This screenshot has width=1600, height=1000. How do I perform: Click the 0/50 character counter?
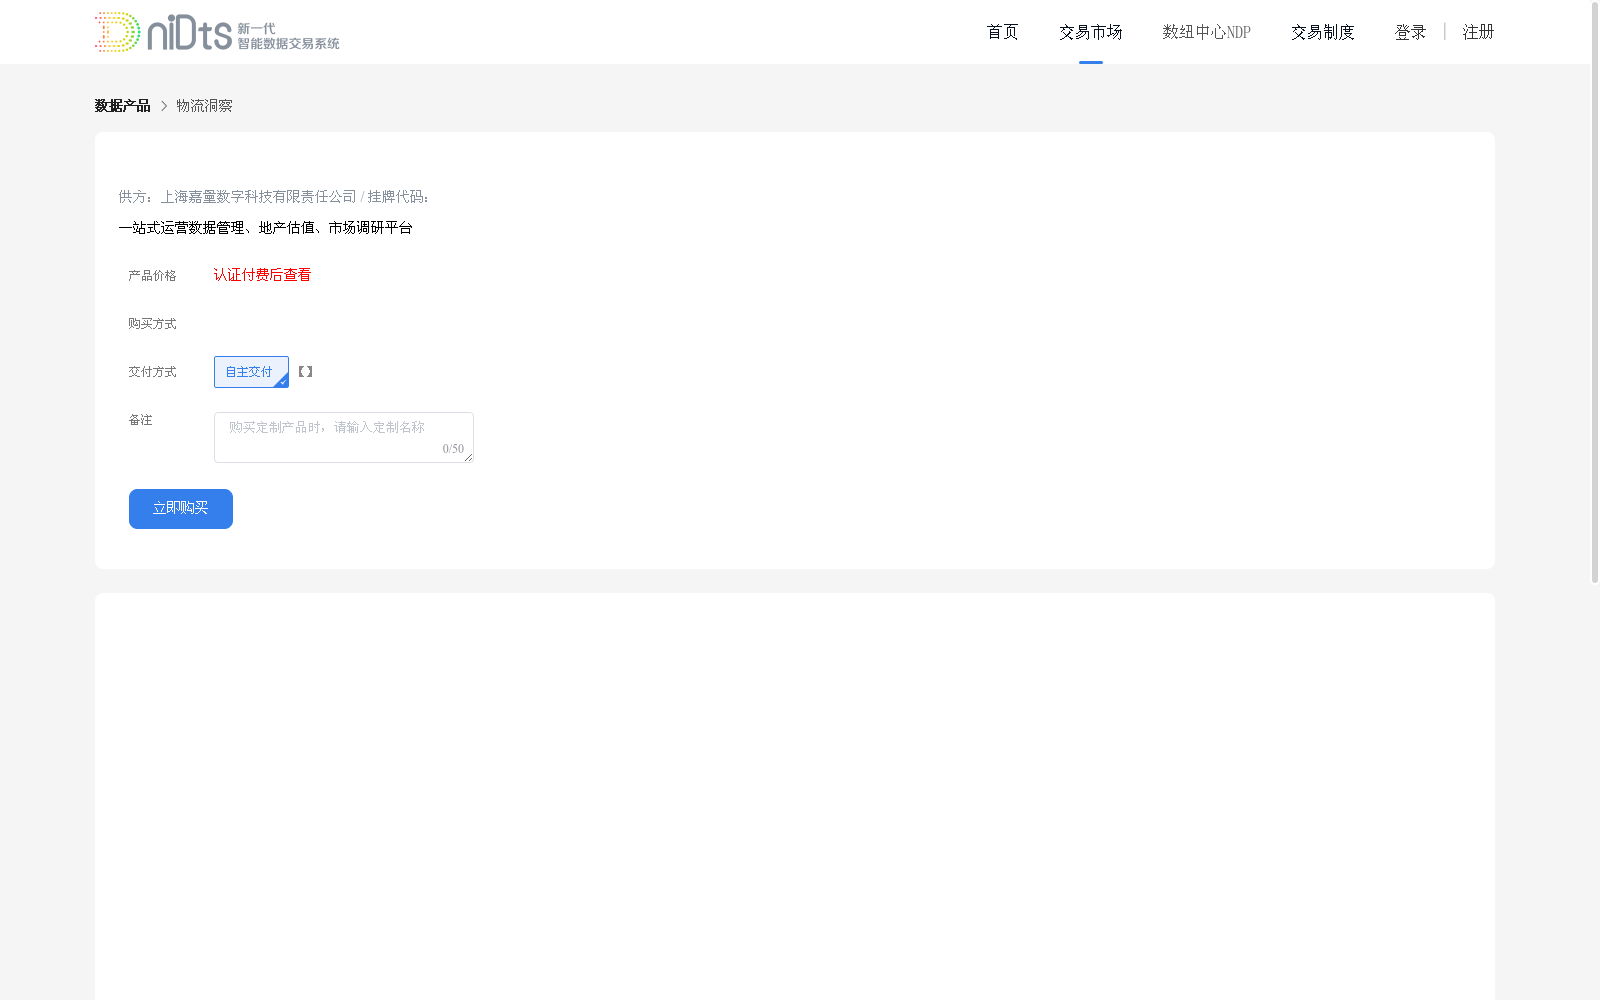tap(453, 449)
